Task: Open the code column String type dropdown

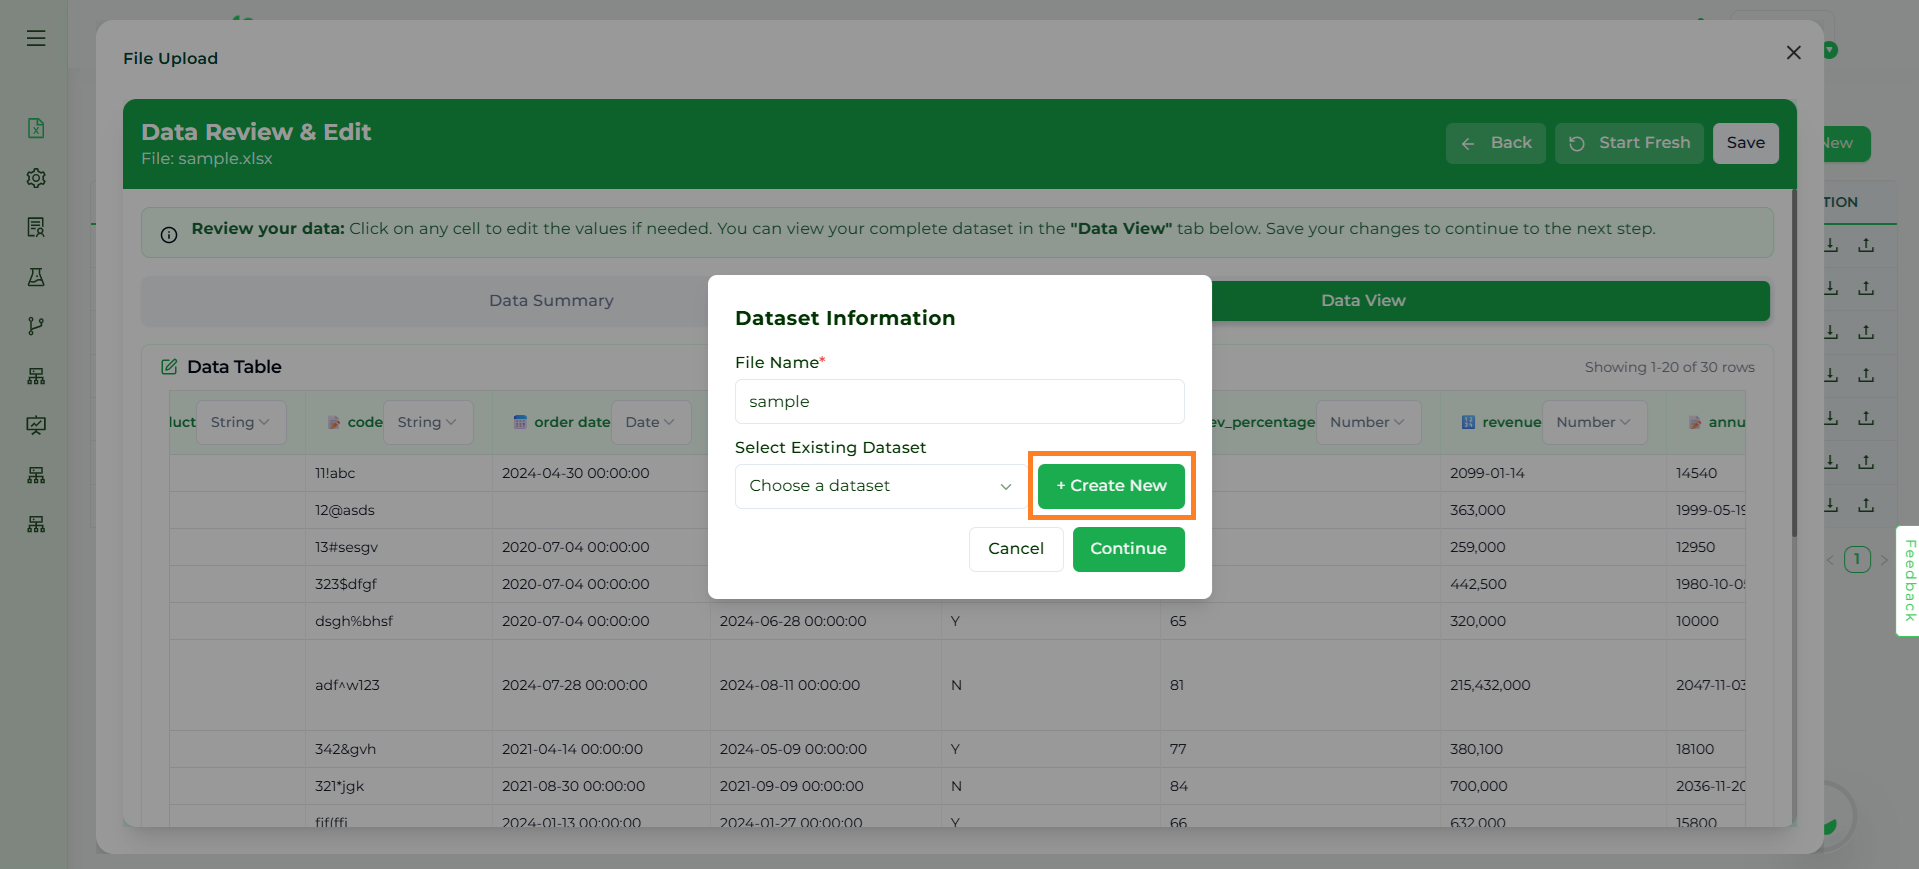Action: click(427, 422)
